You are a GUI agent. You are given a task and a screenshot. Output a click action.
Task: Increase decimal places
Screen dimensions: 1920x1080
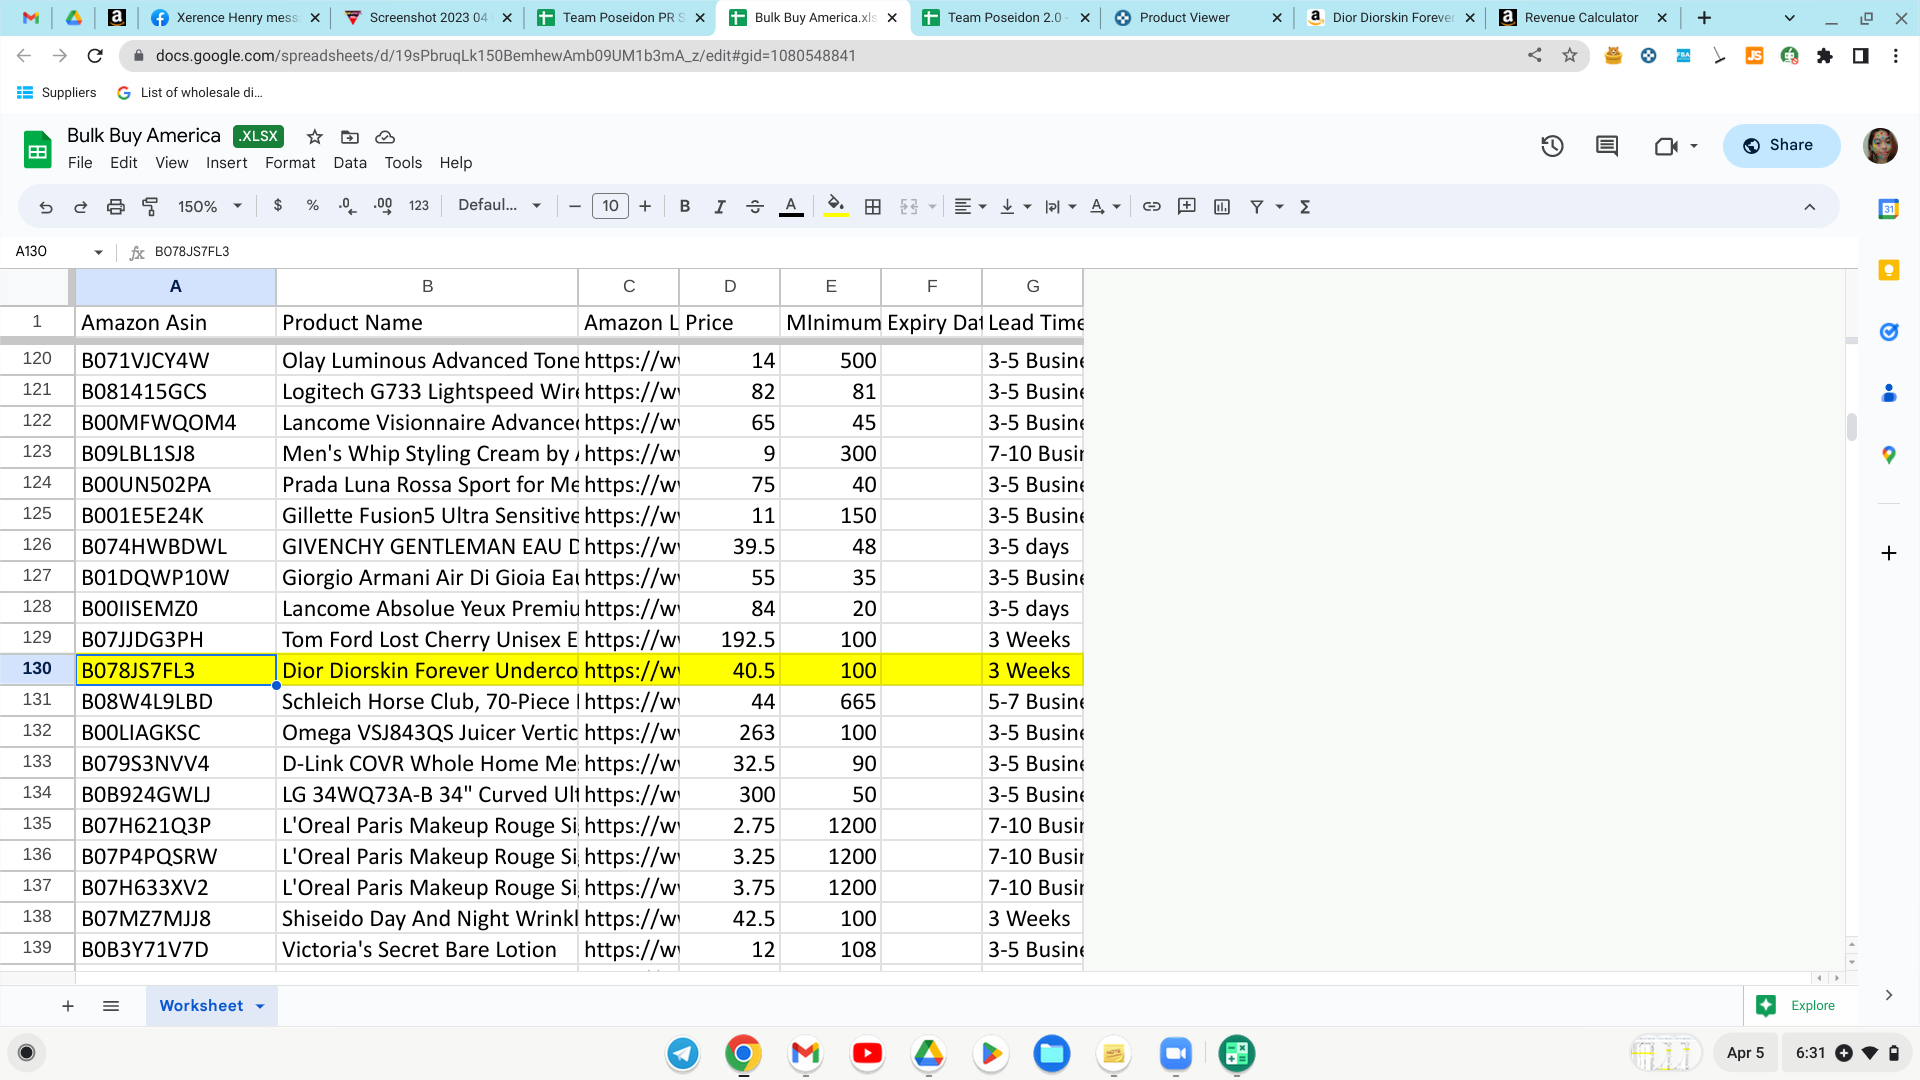(x=383, y=206)
